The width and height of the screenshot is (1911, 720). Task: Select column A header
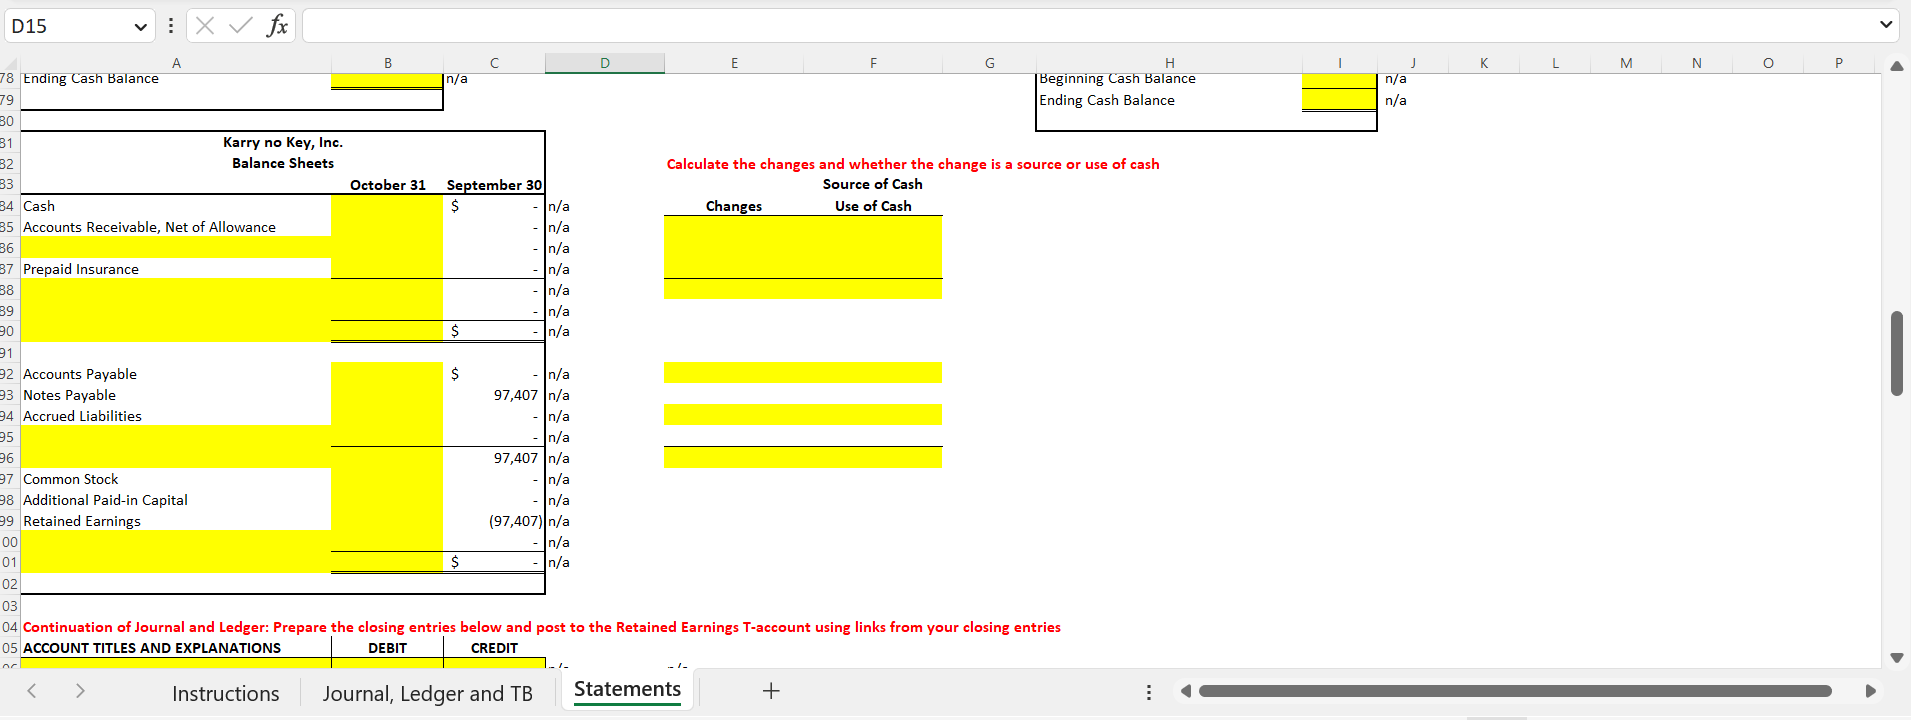tap(176, 63)
